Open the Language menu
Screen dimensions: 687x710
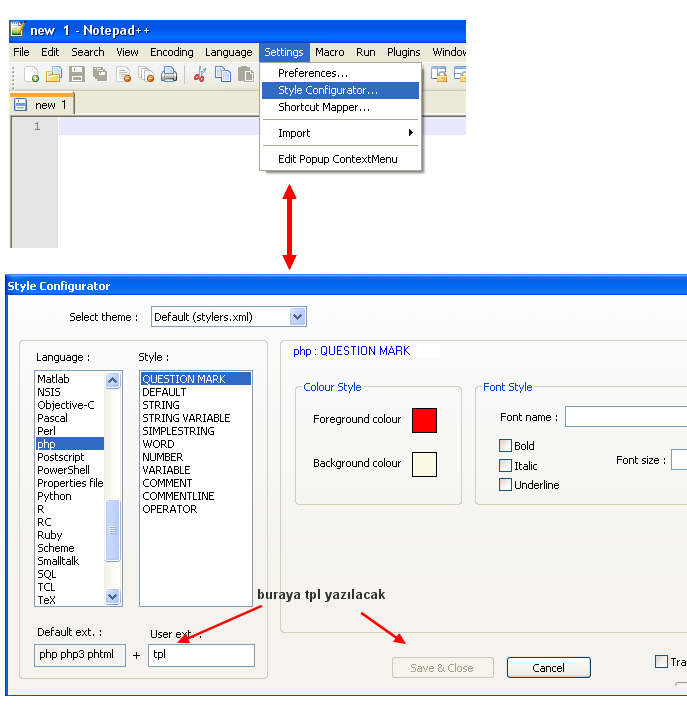[228, 52]
